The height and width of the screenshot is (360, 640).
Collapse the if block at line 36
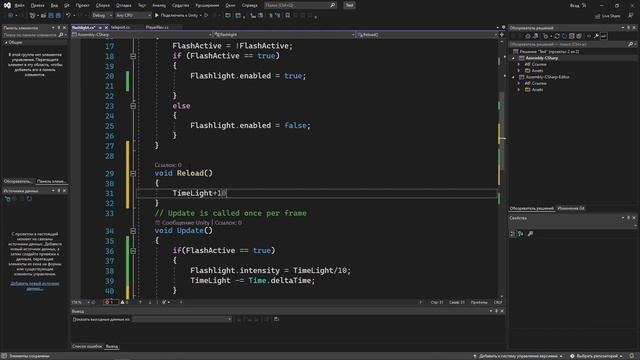pos(133,251)
